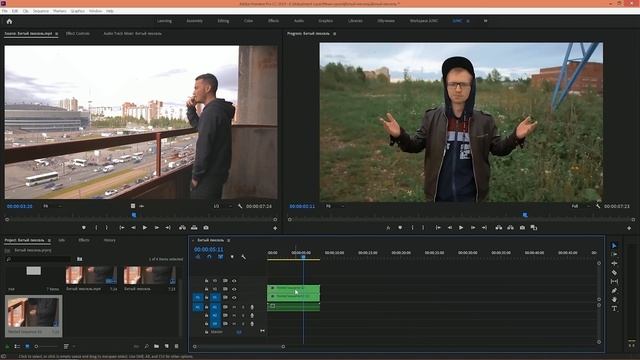Click Extract button in Program monitor

pos(510,228)
